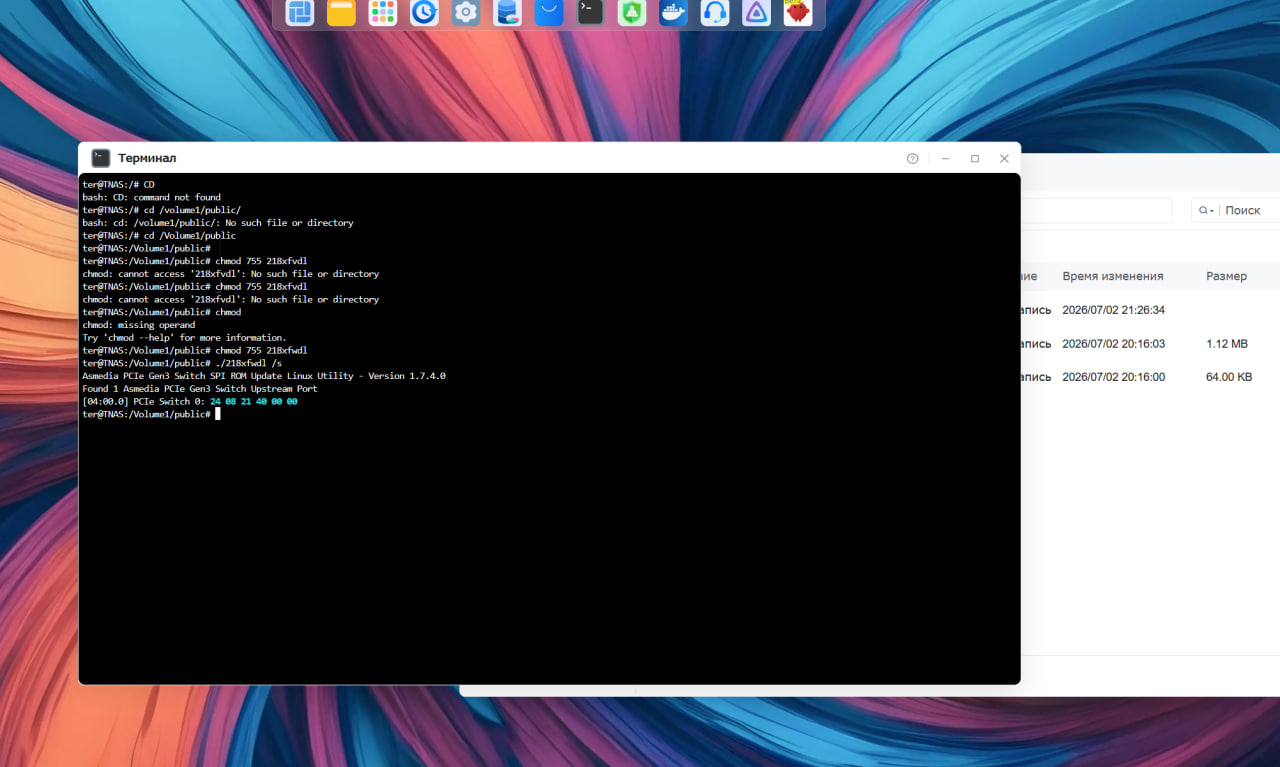Open the green shield security app
This screenshot has width=1280, height=767.
632,12
